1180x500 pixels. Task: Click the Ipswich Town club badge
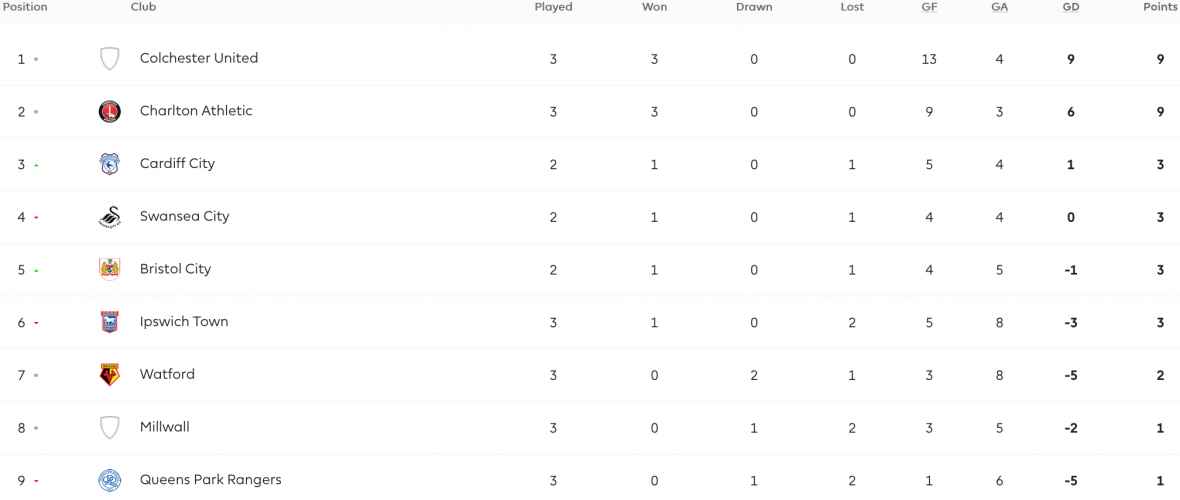click(x=110, y=322)
